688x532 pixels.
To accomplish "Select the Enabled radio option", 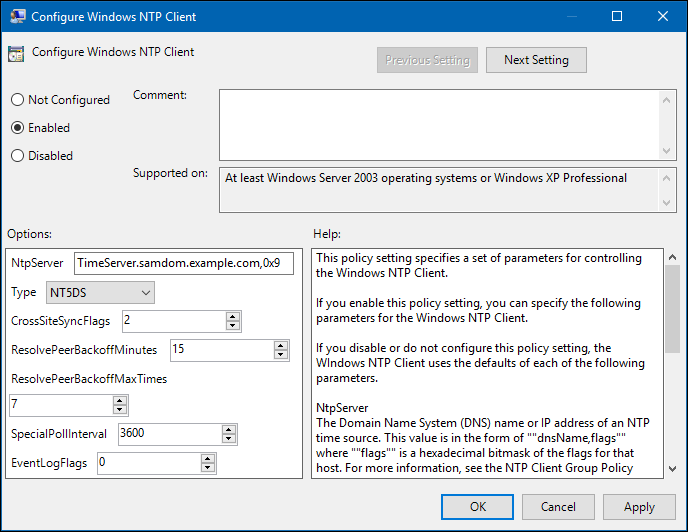I will (17, 128).
